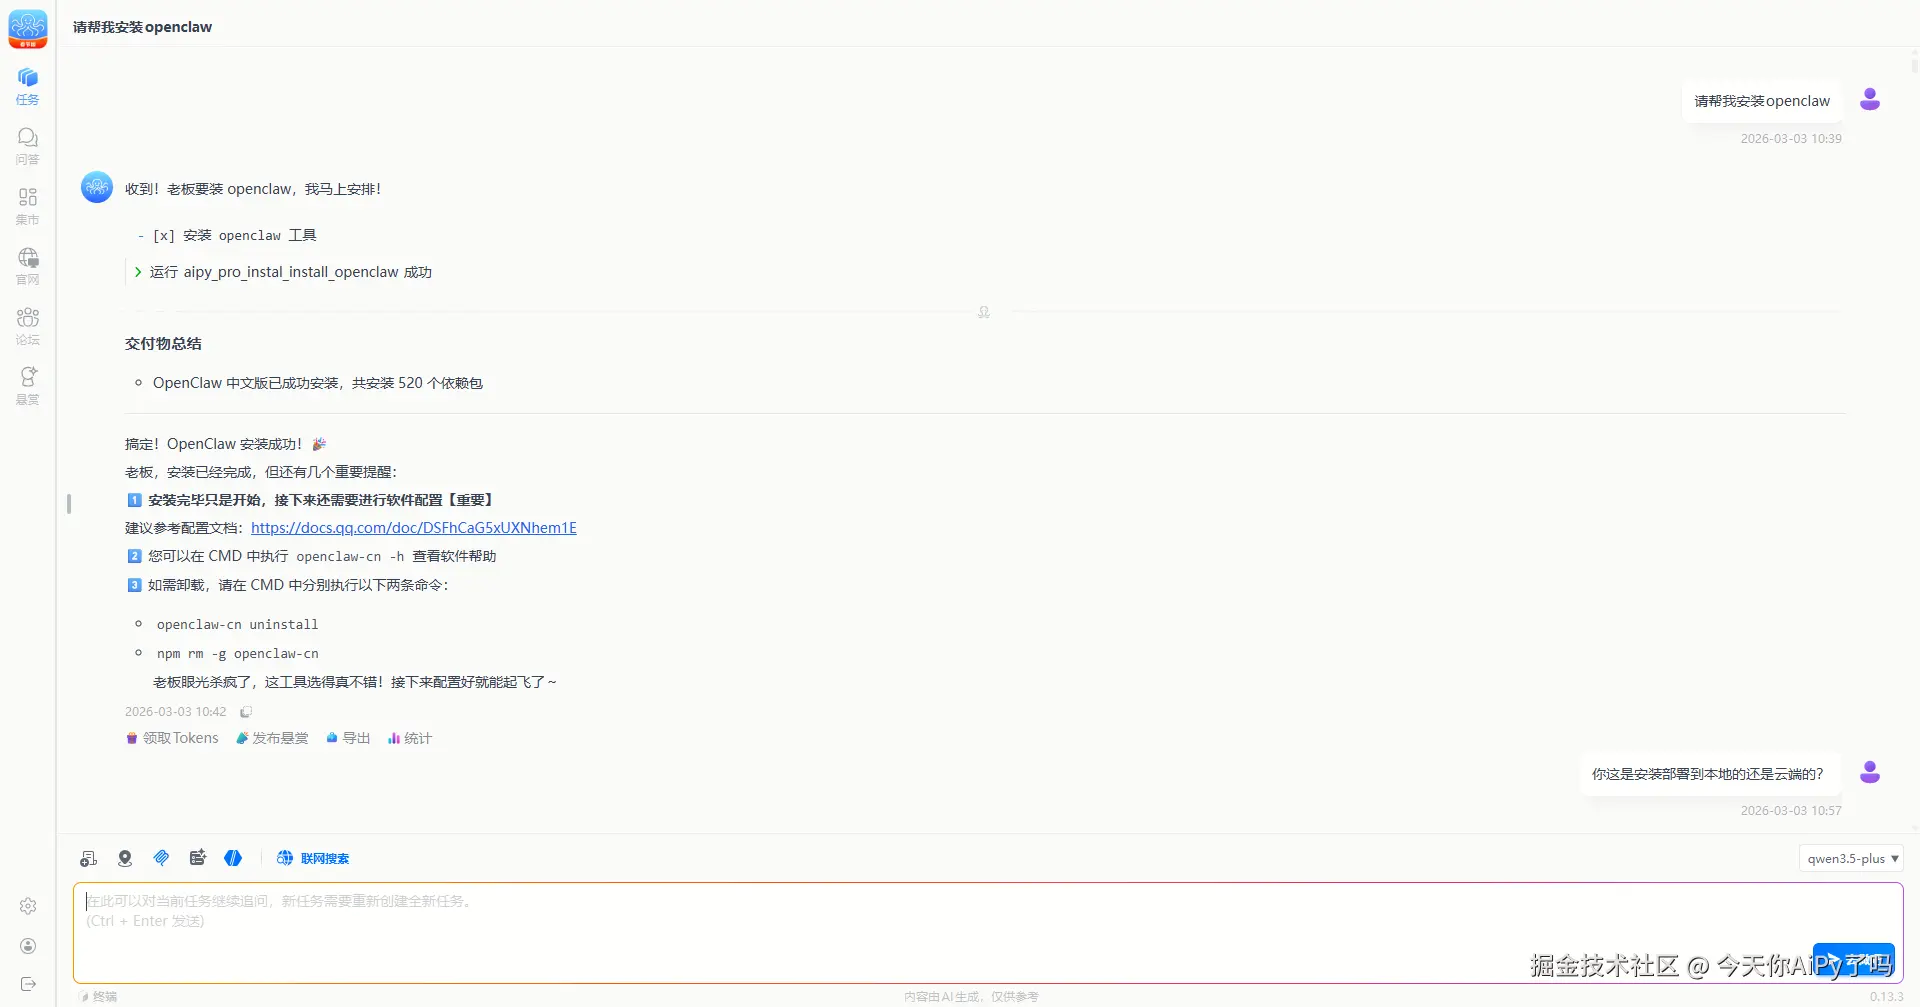The image size is (1920, 1007).
Task: Click the 统计 statistics button
Action: tap(410, 738)
